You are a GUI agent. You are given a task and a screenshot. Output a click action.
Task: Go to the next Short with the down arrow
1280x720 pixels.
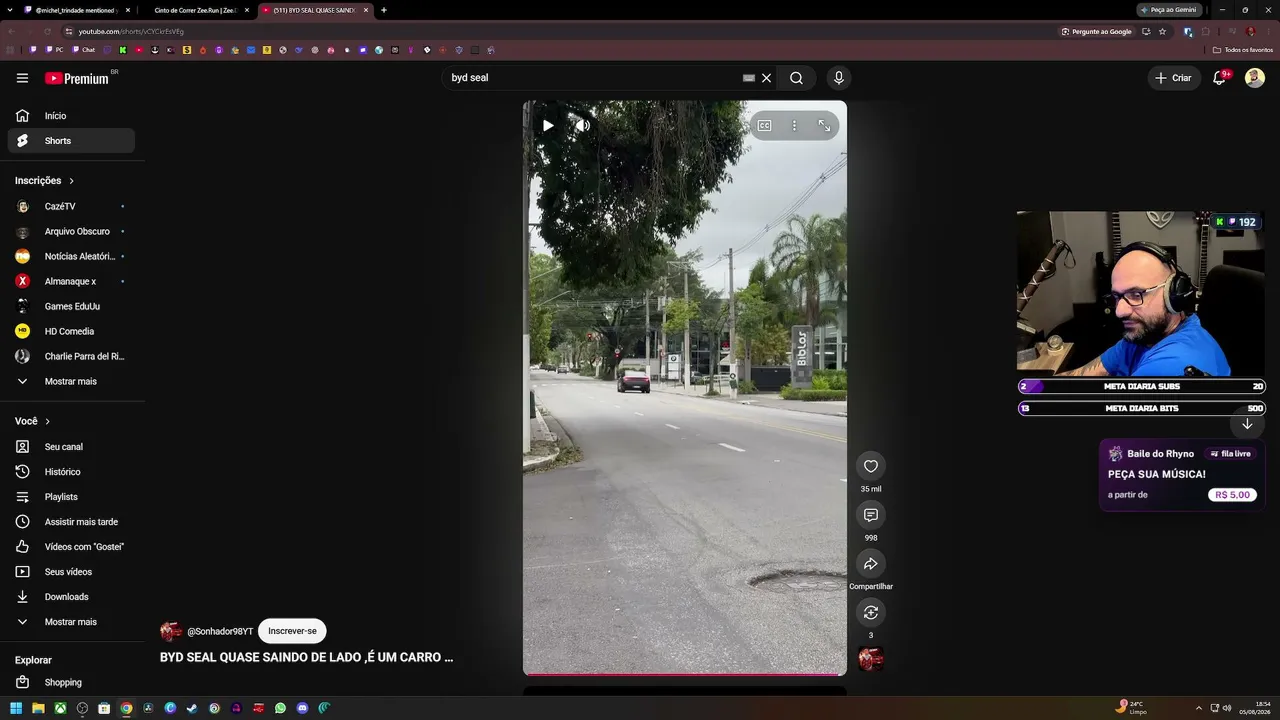tap(1247, 424)
